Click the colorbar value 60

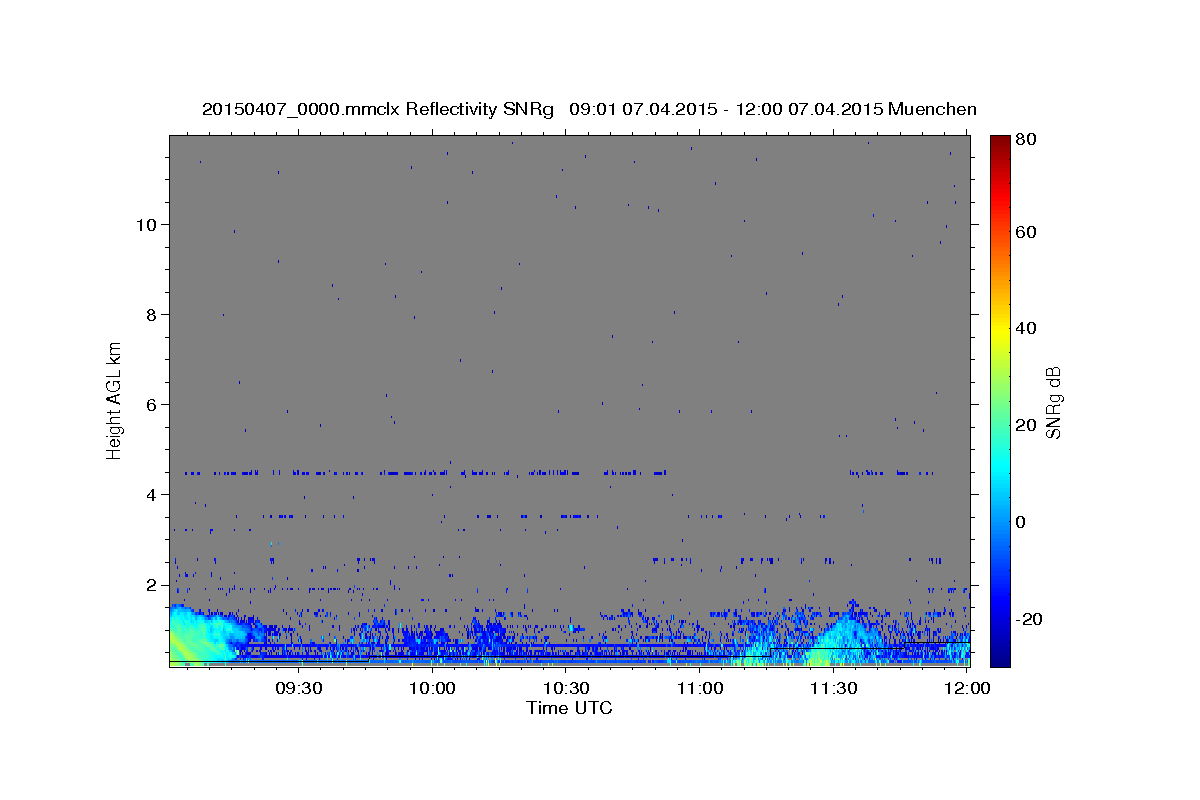pyautogui.click(x=1025, y=232)
